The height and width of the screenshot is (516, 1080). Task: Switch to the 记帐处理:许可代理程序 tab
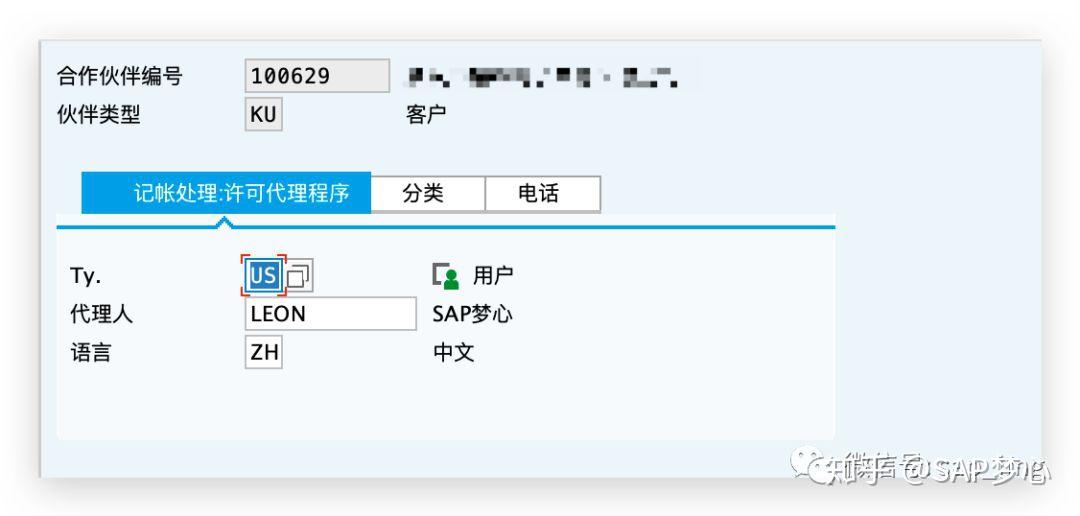click(227, 193)
